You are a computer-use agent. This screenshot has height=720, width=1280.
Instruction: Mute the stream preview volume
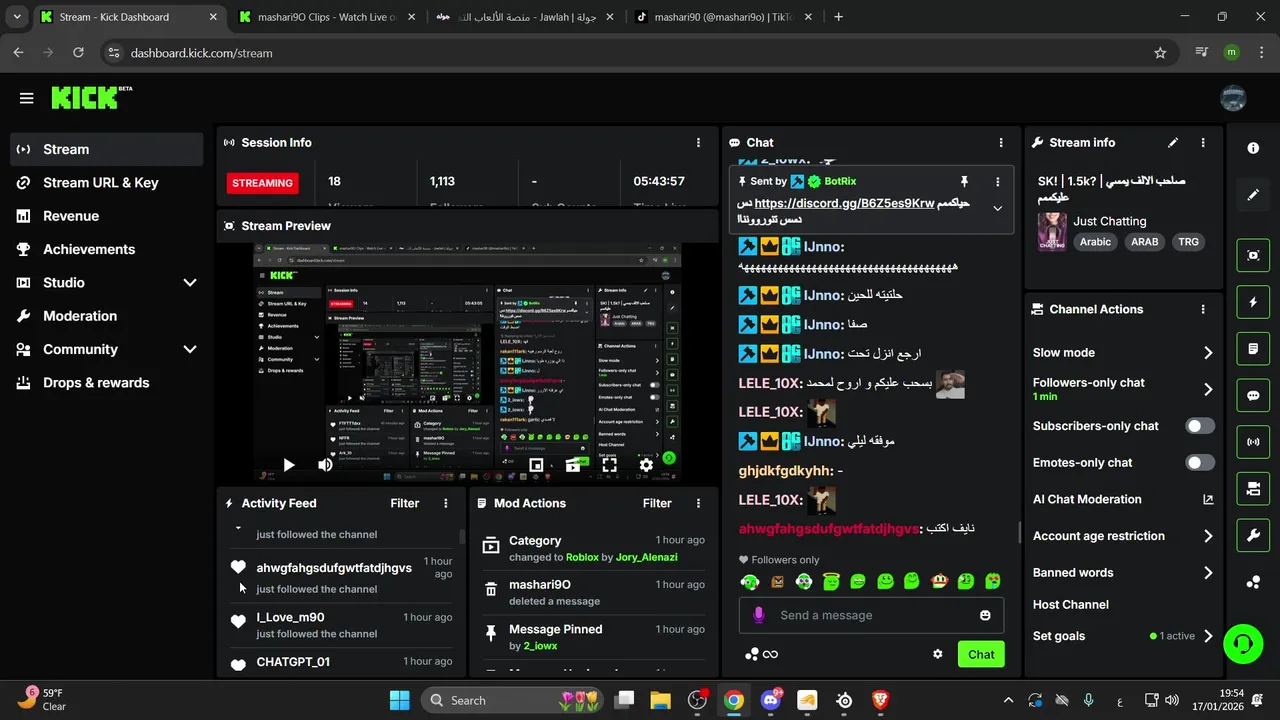[x=325, y=465]
